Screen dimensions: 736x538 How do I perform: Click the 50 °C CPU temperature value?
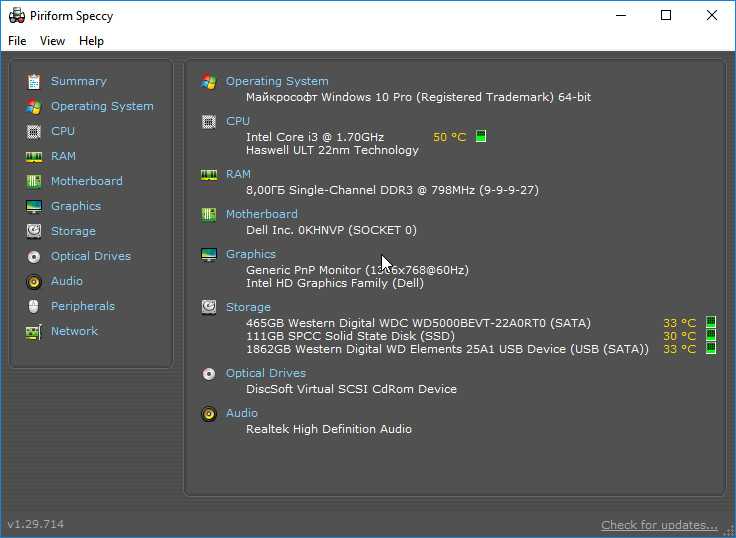coord(449,137)
